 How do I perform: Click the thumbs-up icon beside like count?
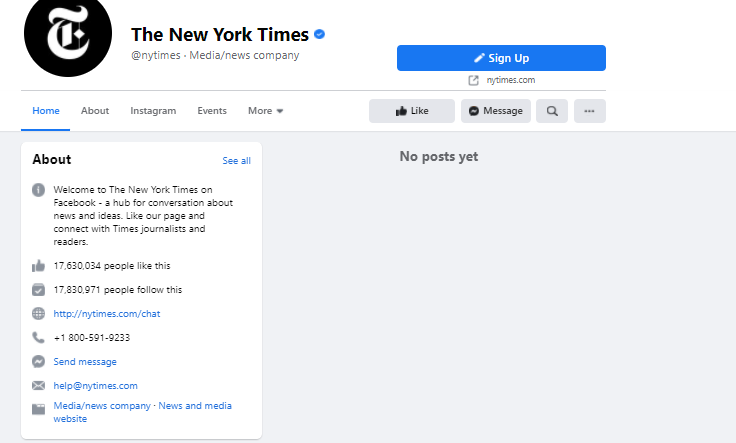coord(38,266)
